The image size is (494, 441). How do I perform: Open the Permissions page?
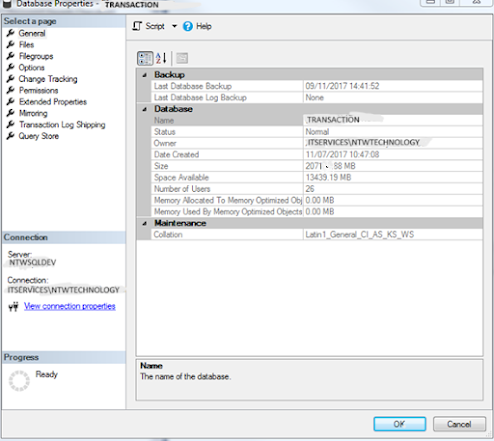[38, 90]
